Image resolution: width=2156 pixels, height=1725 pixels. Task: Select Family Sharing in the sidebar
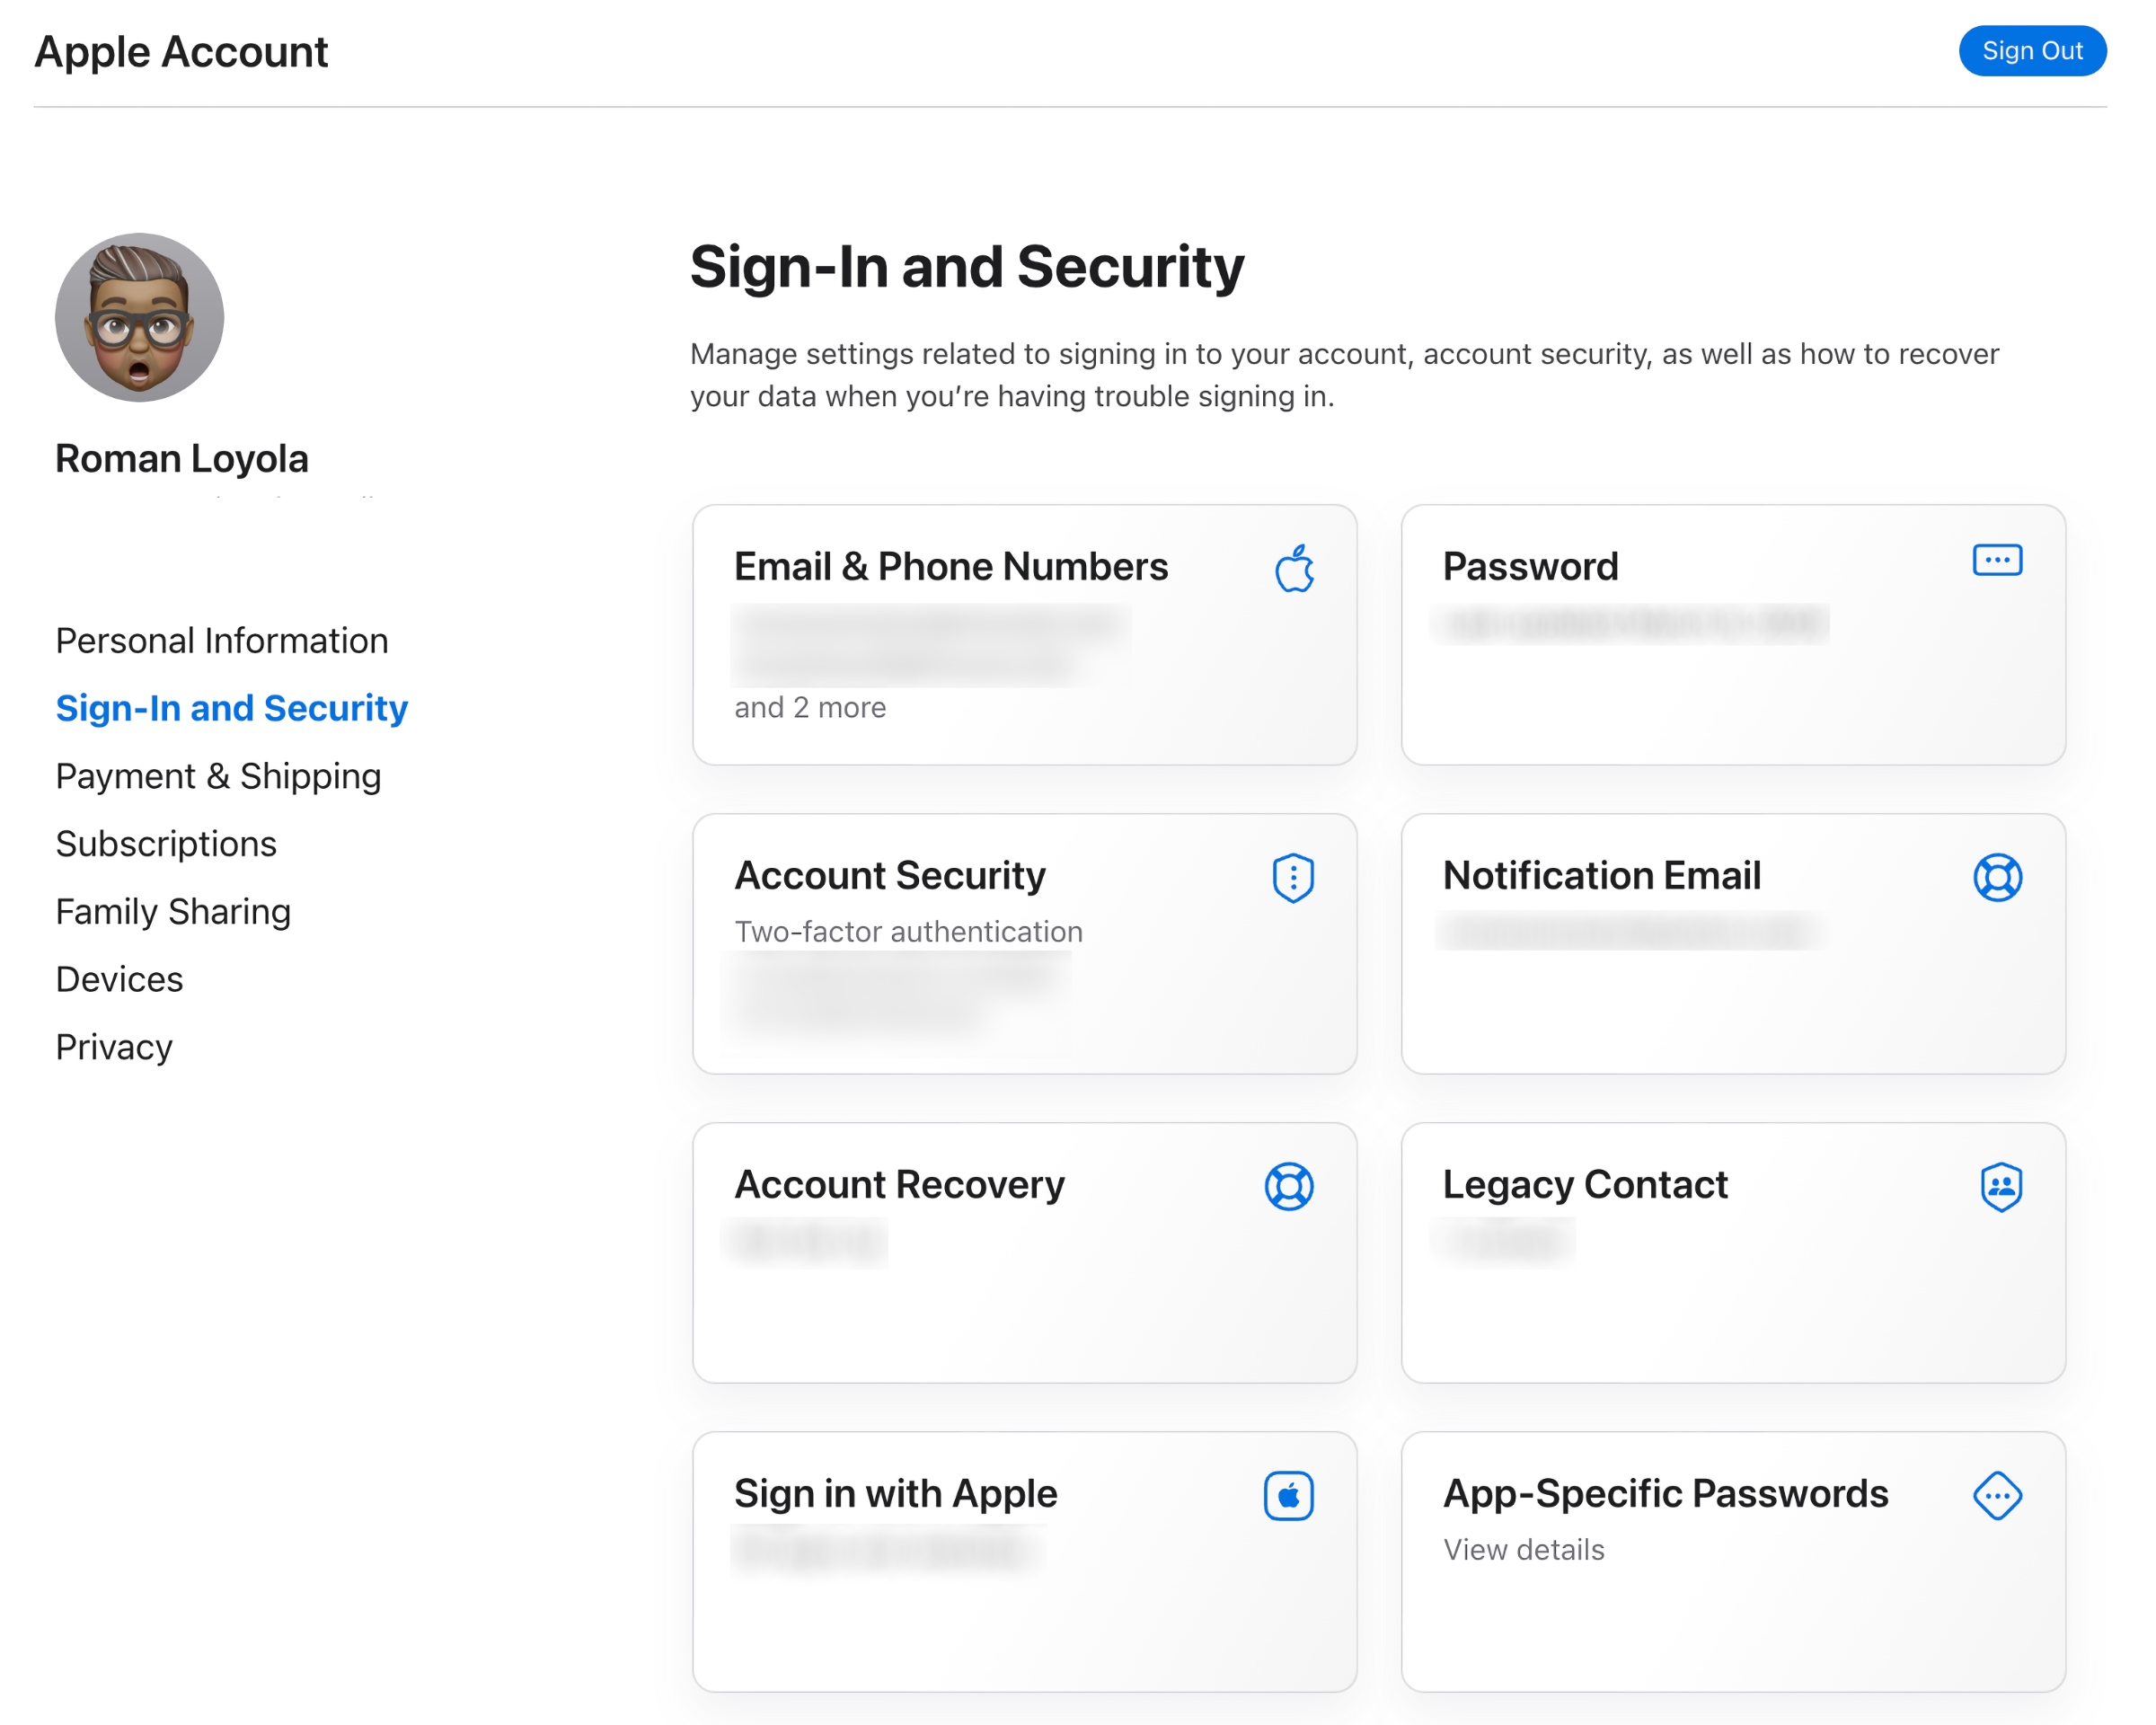click(173, 911)
